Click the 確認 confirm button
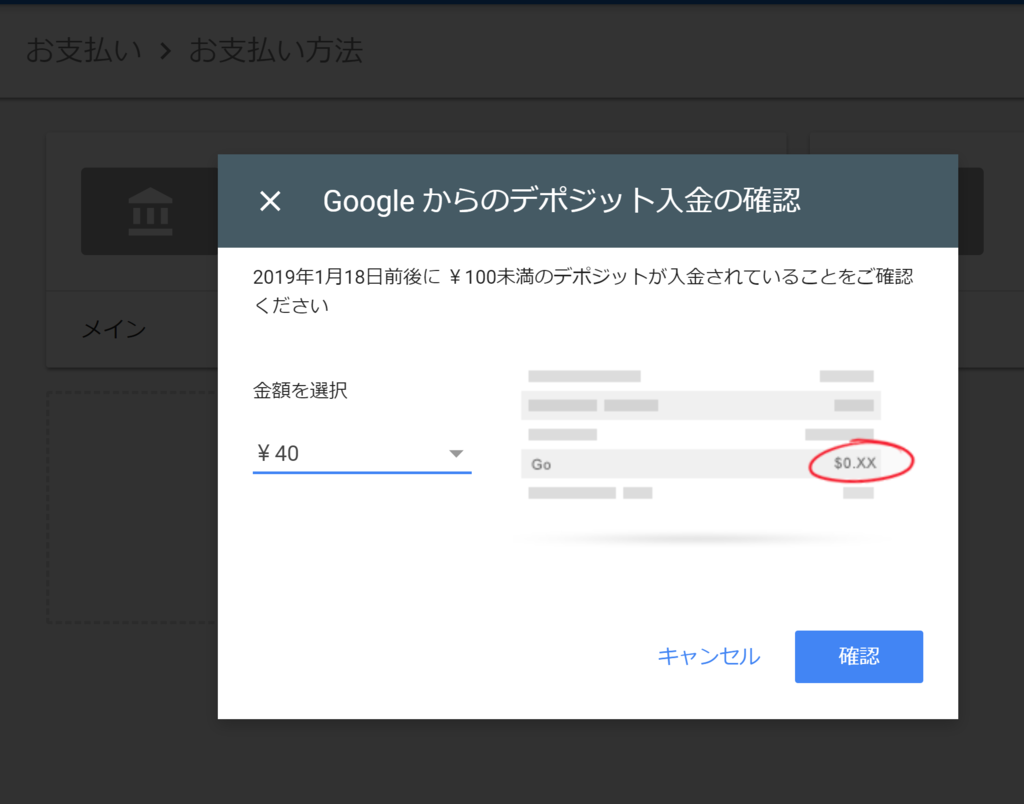Viewport: 1024px width, 804px height. coord(858,656)
